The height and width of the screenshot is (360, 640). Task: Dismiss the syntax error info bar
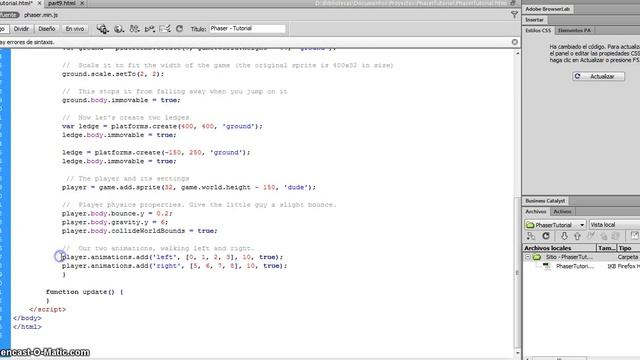tap(515, 42)
